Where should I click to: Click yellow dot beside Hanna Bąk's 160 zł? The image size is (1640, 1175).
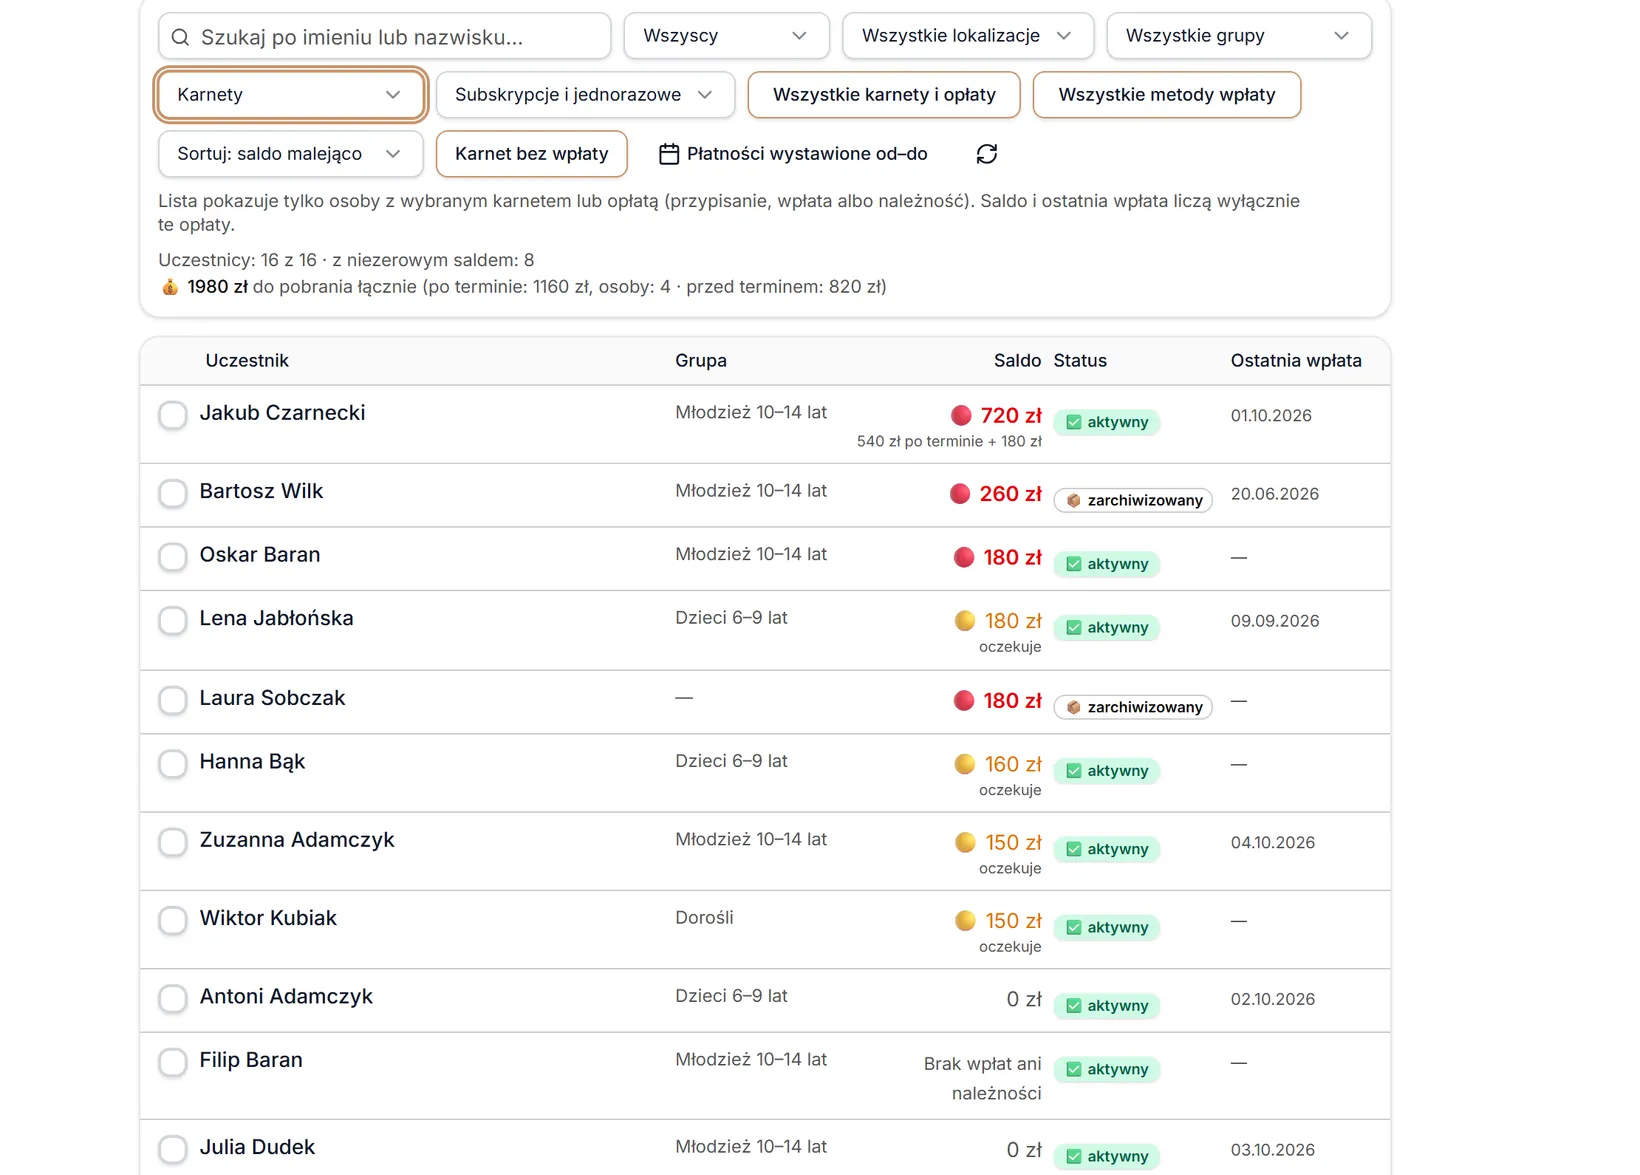click(x=965, y=764)
